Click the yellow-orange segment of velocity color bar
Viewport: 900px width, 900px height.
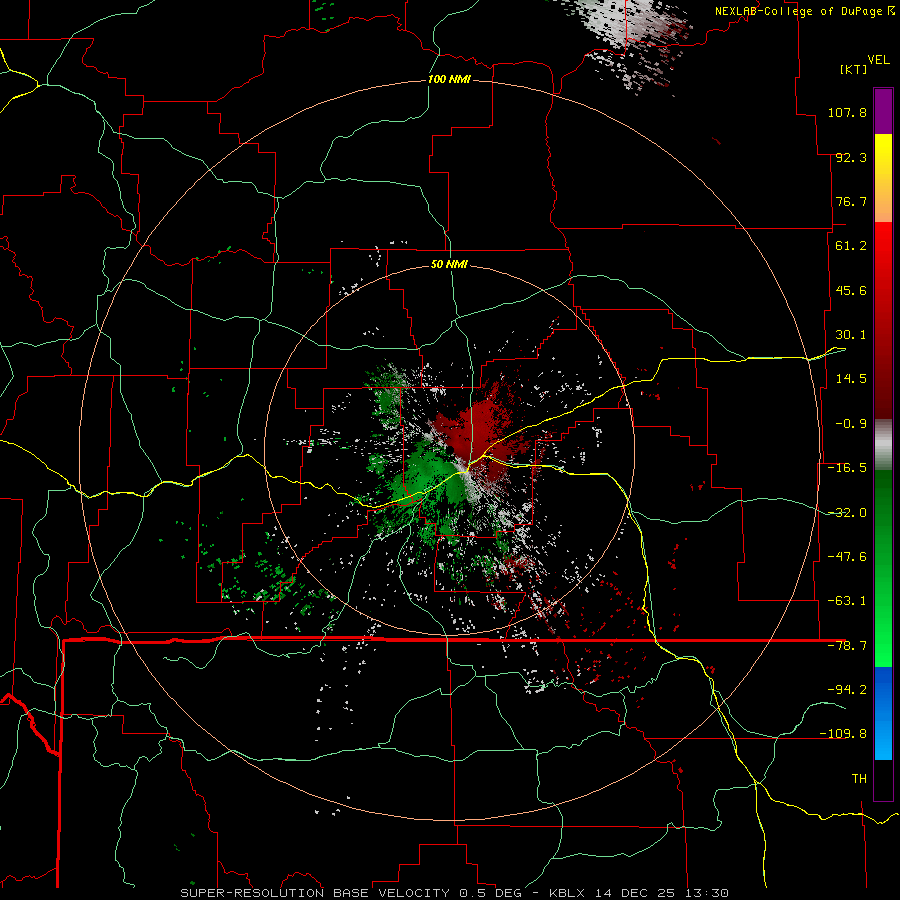pyautogui.click(x=883, y=178)
